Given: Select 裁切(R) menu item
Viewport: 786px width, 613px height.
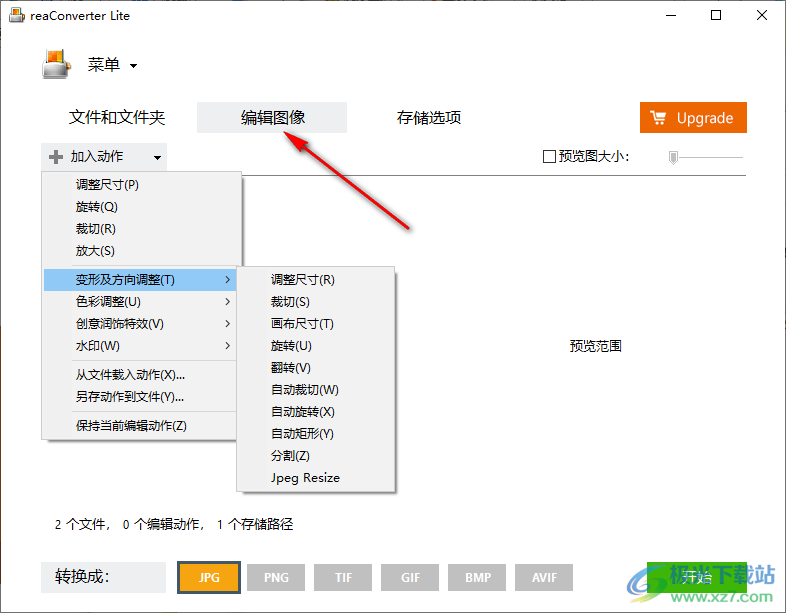Looking at the screenshot, I should pyautogui.click(x=139, y=229).
